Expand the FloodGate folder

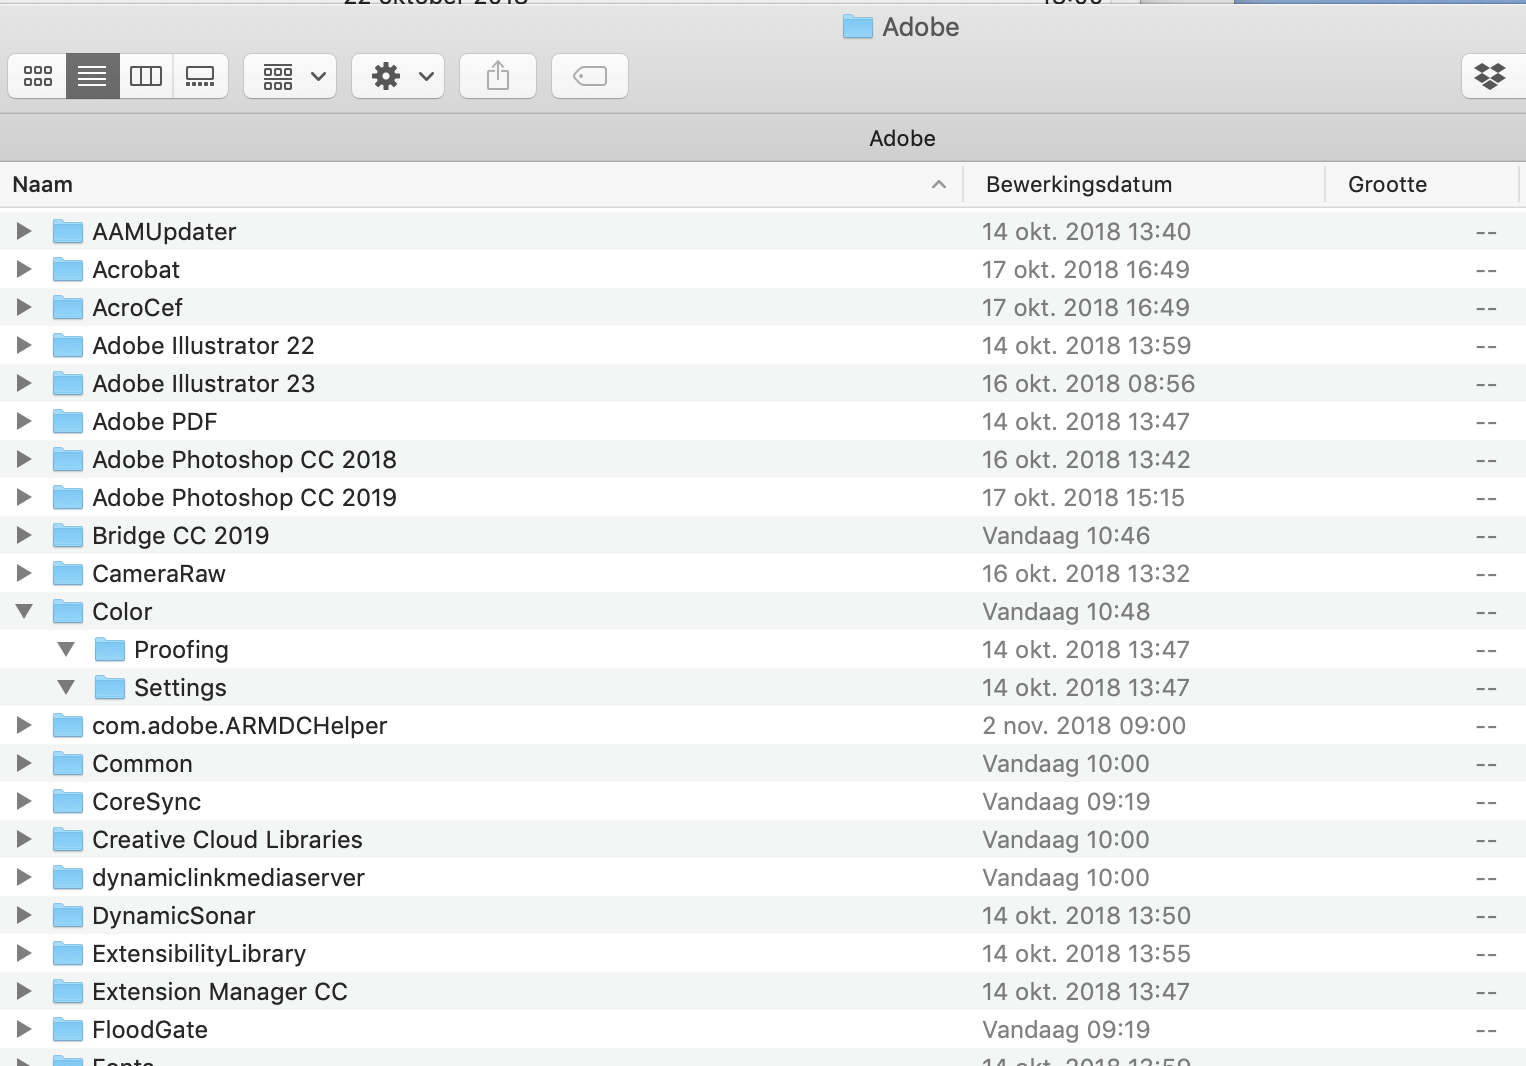click(24, 1029)
